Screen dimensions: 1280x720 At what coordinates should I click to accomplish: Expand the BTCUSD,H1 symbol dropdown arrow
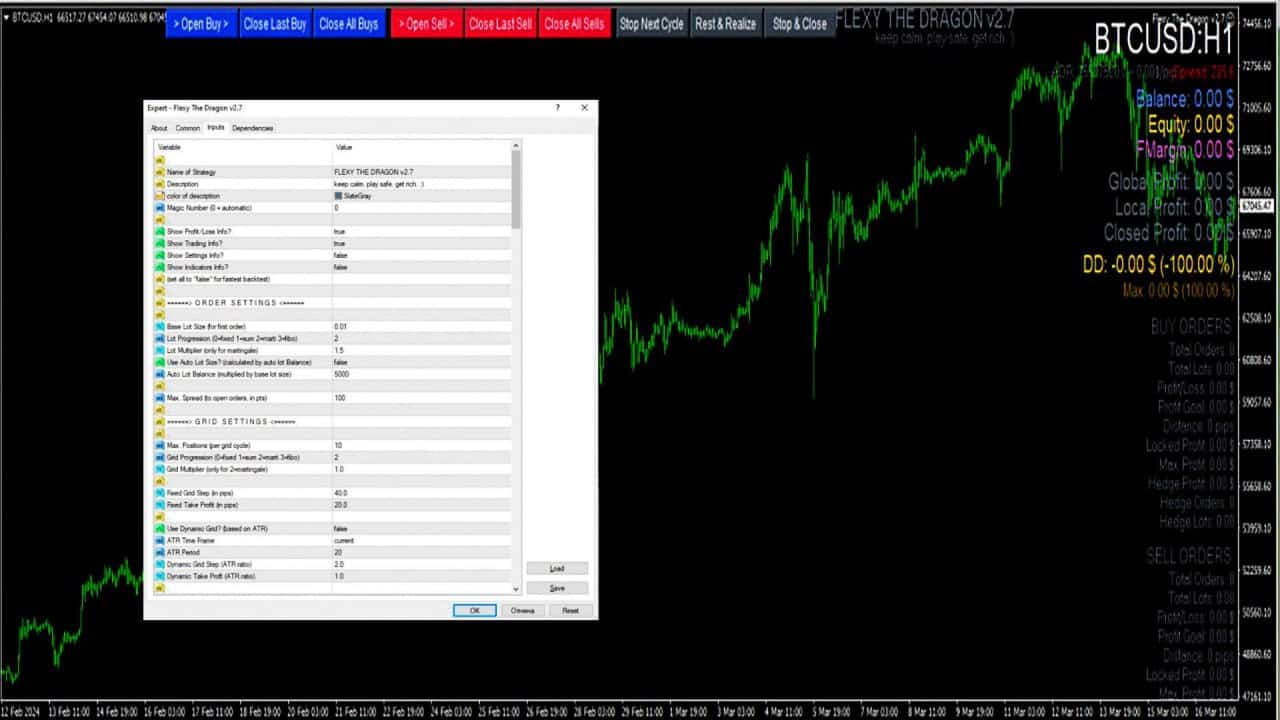[x=8, y=16]
